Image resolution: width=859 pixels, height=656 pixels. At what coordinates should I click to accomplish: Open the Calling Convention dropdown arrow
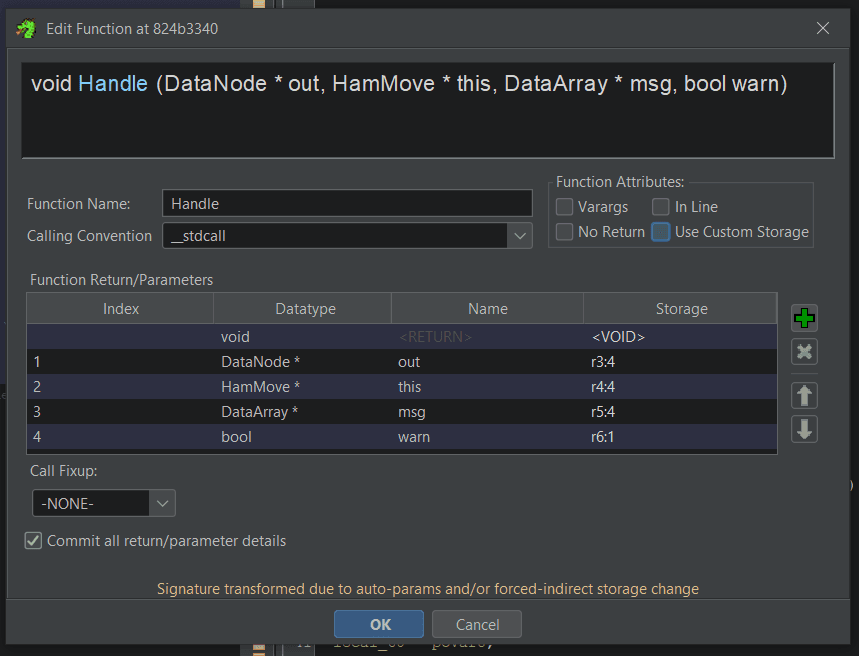[x=520, y=236]
